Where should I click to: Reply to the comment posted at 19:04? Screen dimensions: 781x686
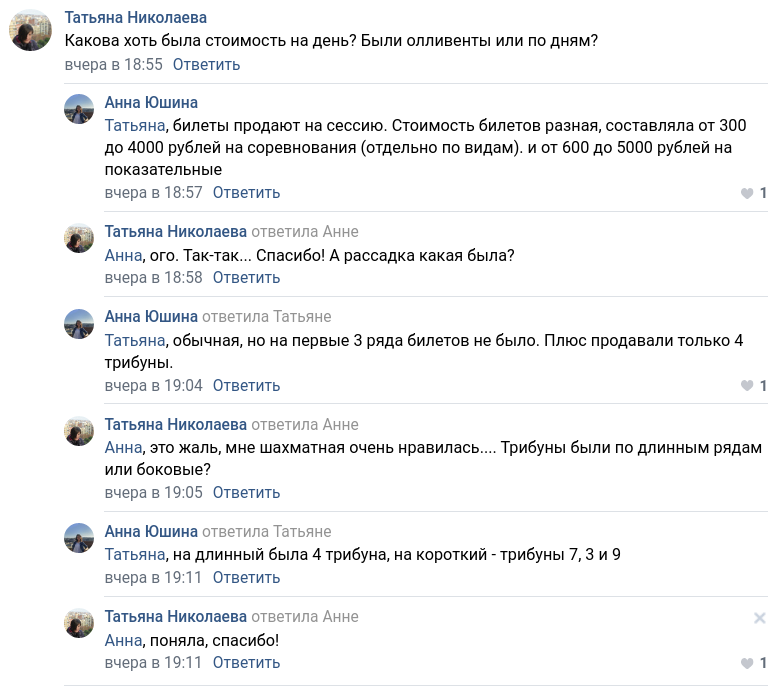pyautogui.click(x=246, y=386)
